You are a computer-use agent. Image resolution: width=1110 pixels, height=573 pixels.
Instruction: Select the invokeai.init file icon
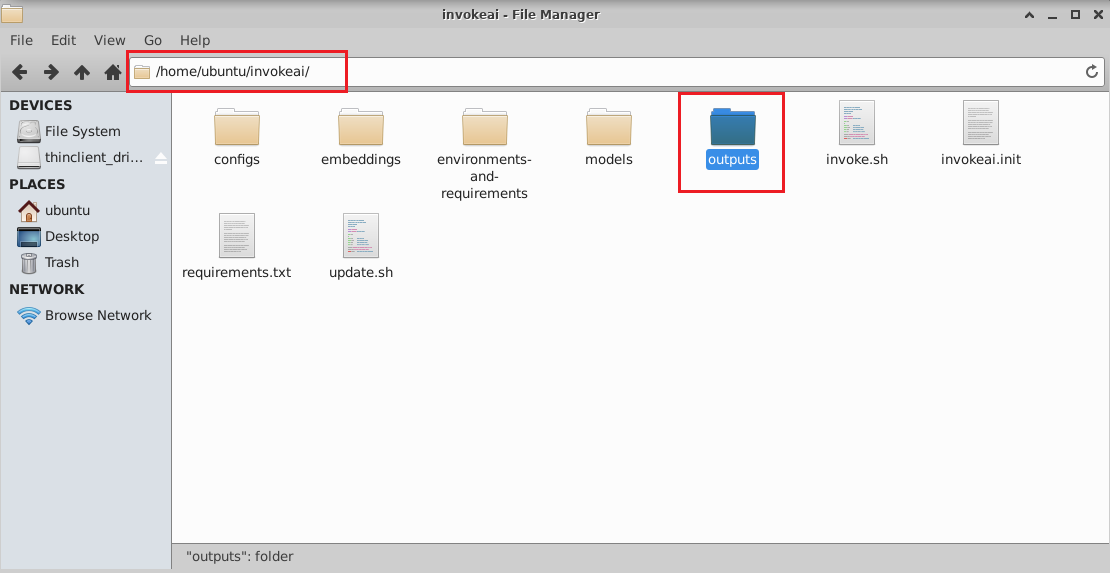980,123
